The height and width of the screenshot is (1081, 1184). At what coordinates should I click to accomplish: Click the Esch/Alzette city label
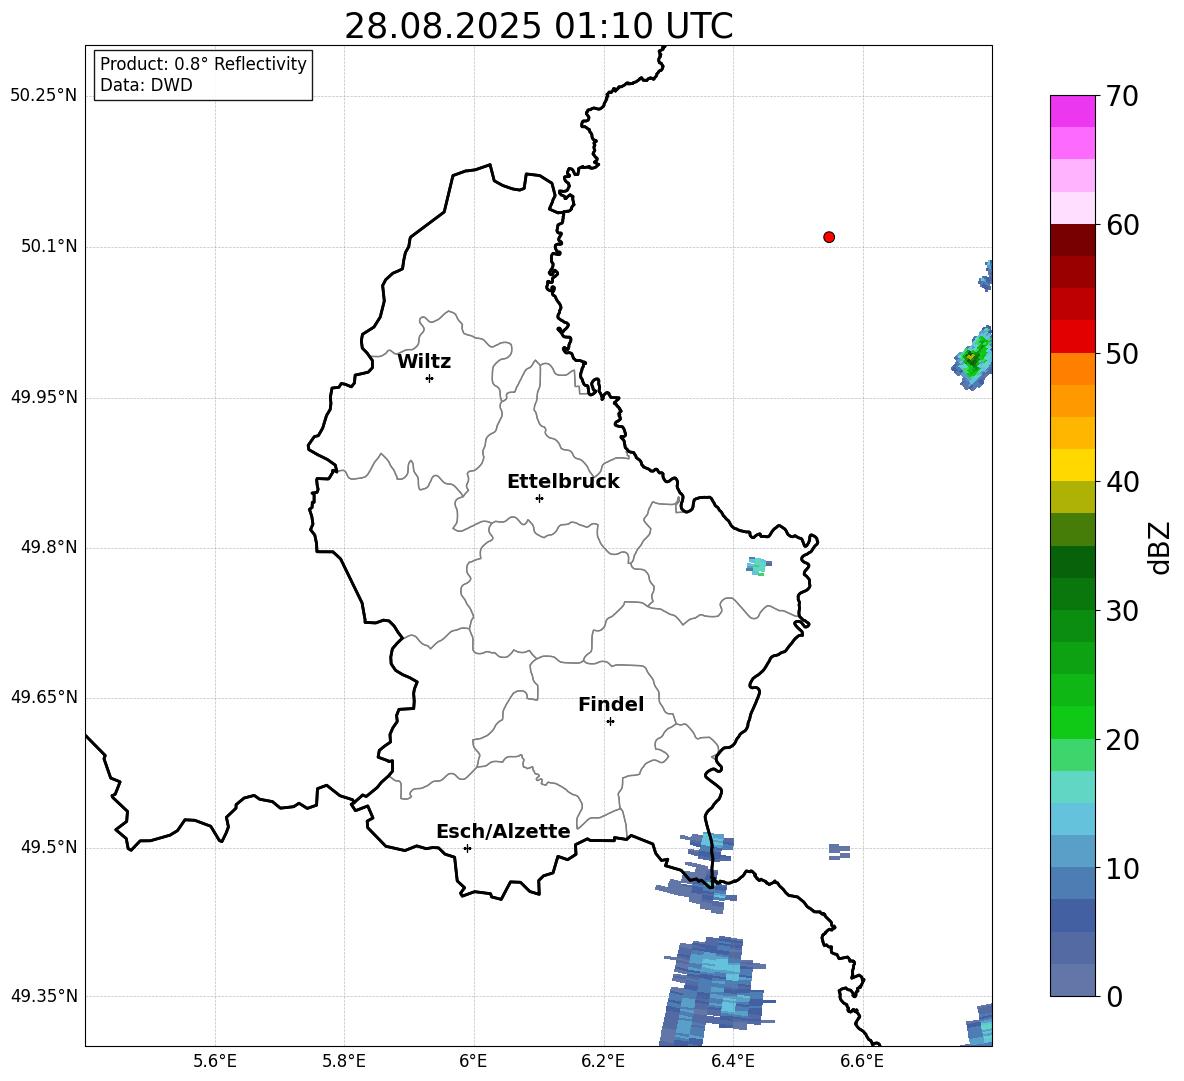(503, 831)
